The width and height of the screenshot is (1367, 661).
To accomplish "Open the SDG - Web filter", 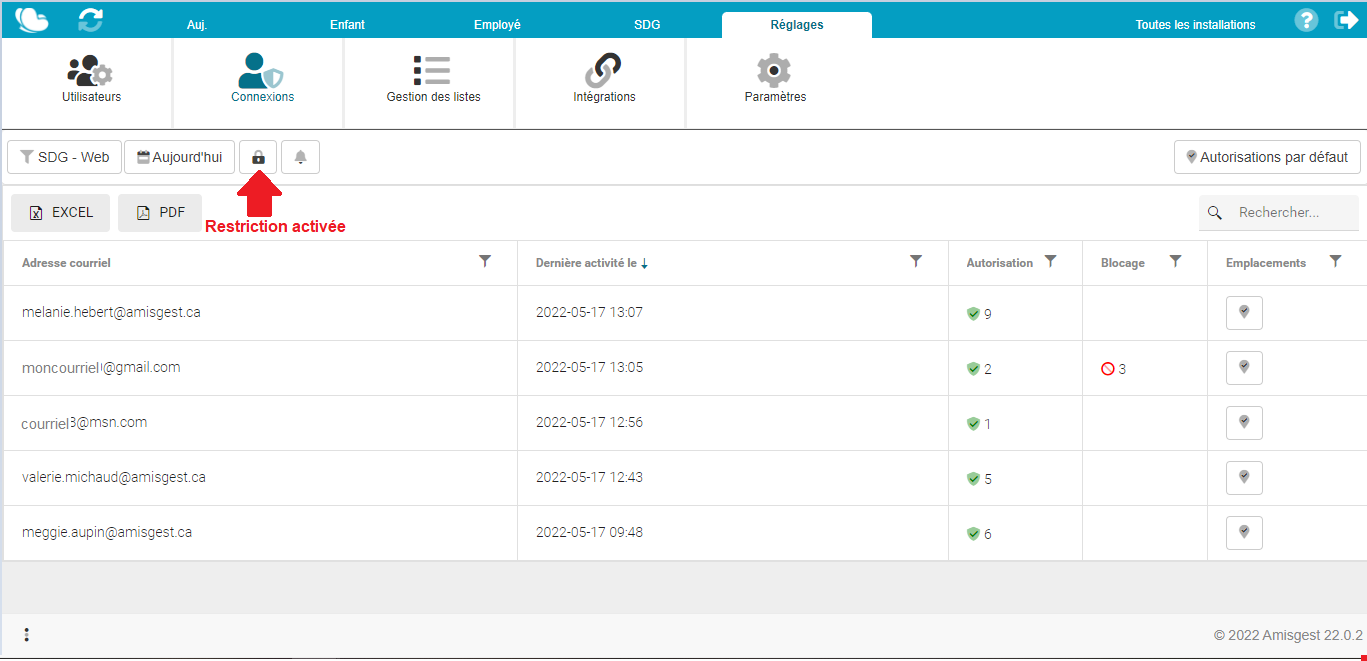I will pyautogui.click(x=64, y=157).
